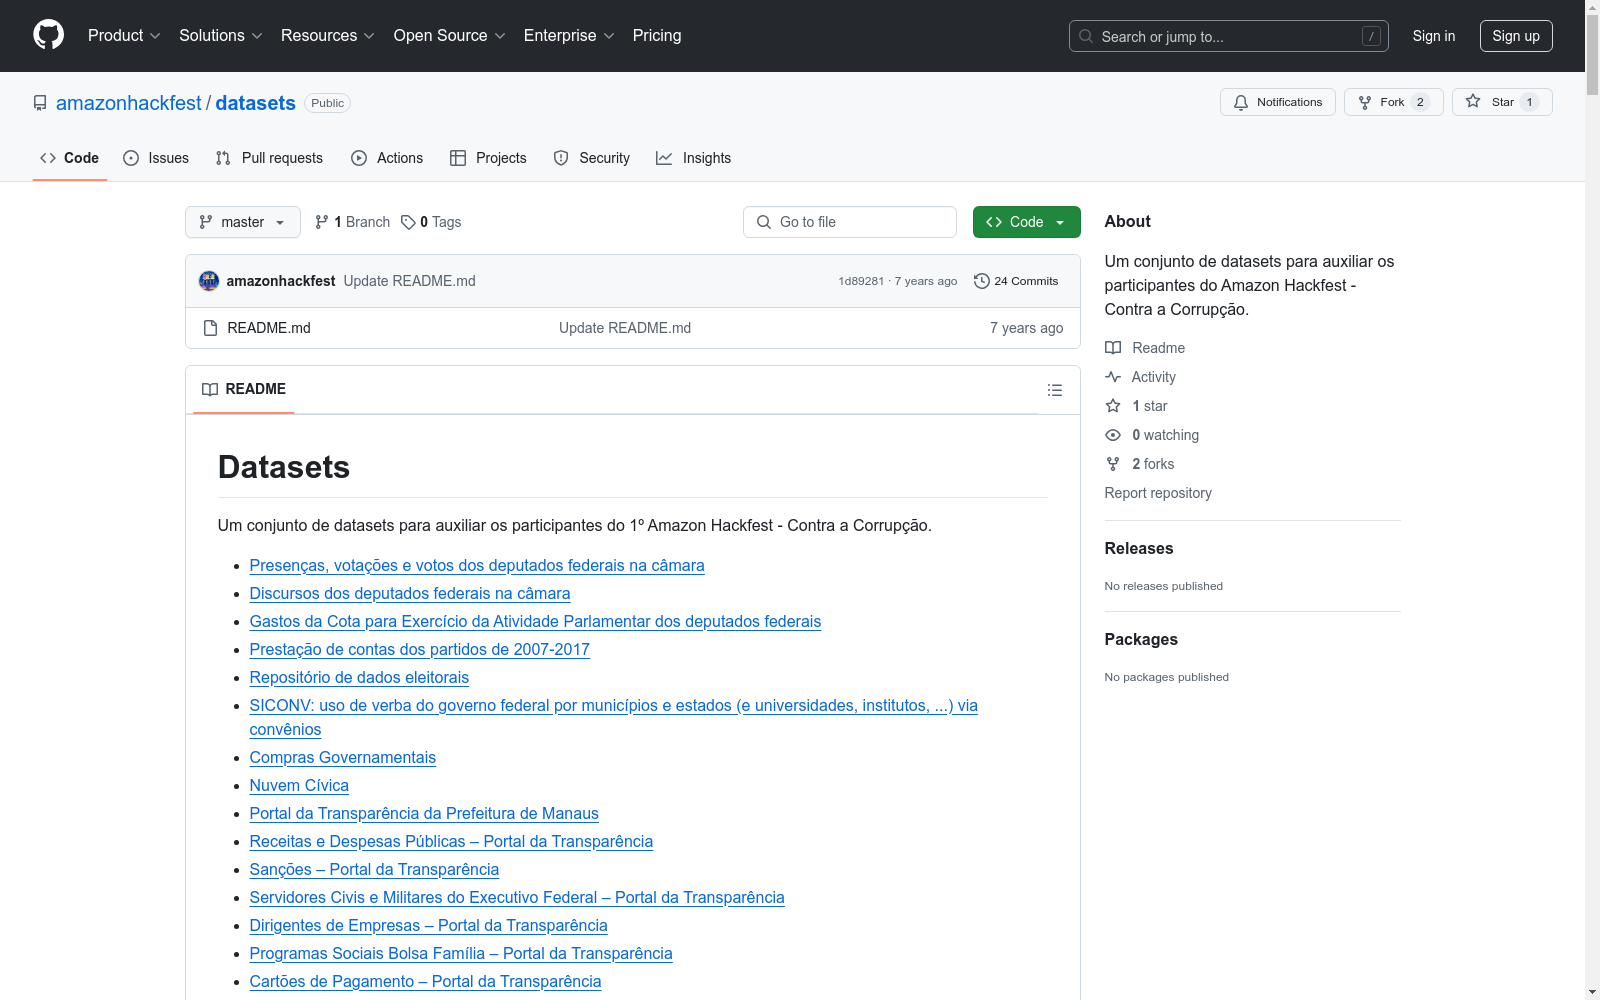Viewport: 1600px width, 1000px height.
Task: Click the README.md file icon
Action: [x=210, y=328]
